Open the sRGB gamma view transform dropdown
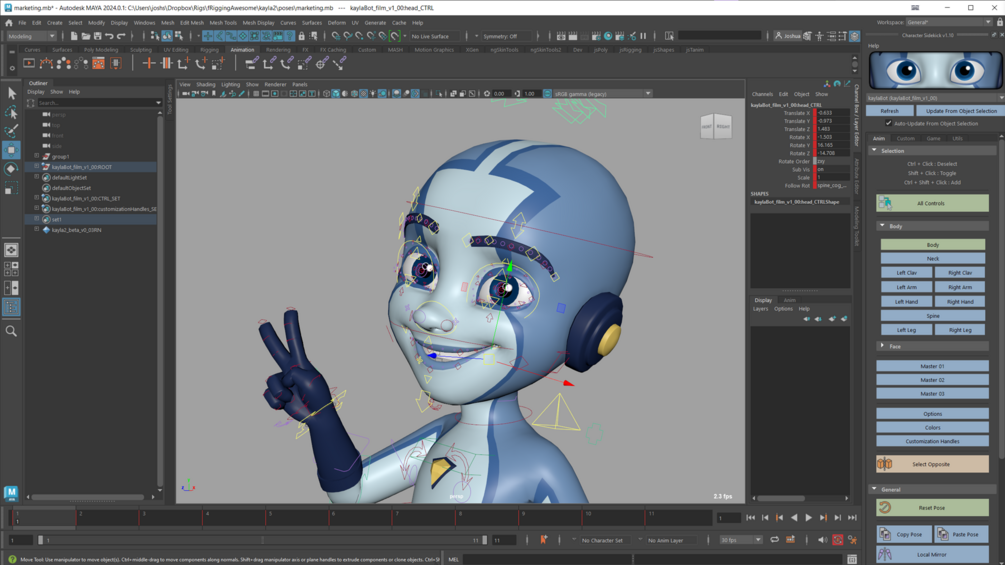The height and width of the screenshot is (565, 1005). tap(602, 94)
